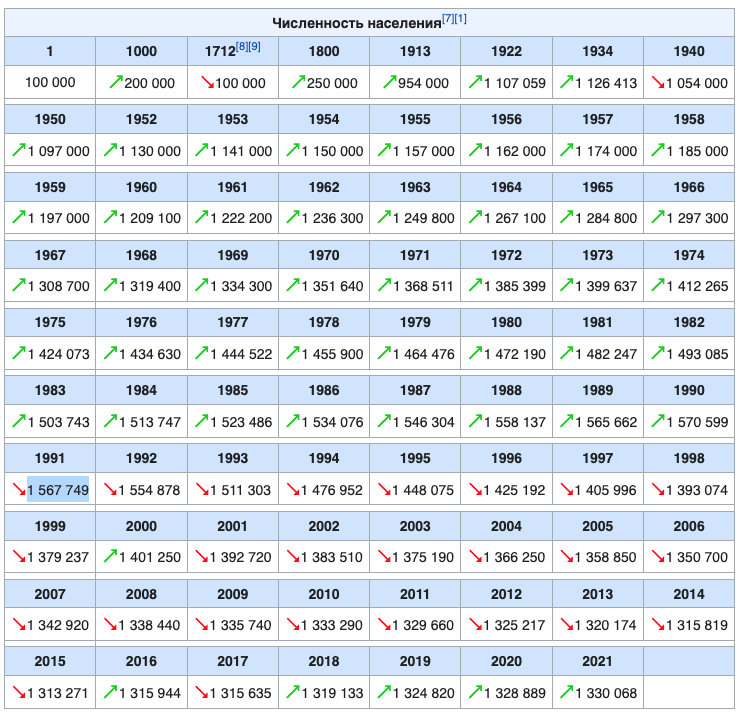Click the 1991 year header cell
Image resolution: width=737 pixels, height=714 pixels.
tap(50, 458)
